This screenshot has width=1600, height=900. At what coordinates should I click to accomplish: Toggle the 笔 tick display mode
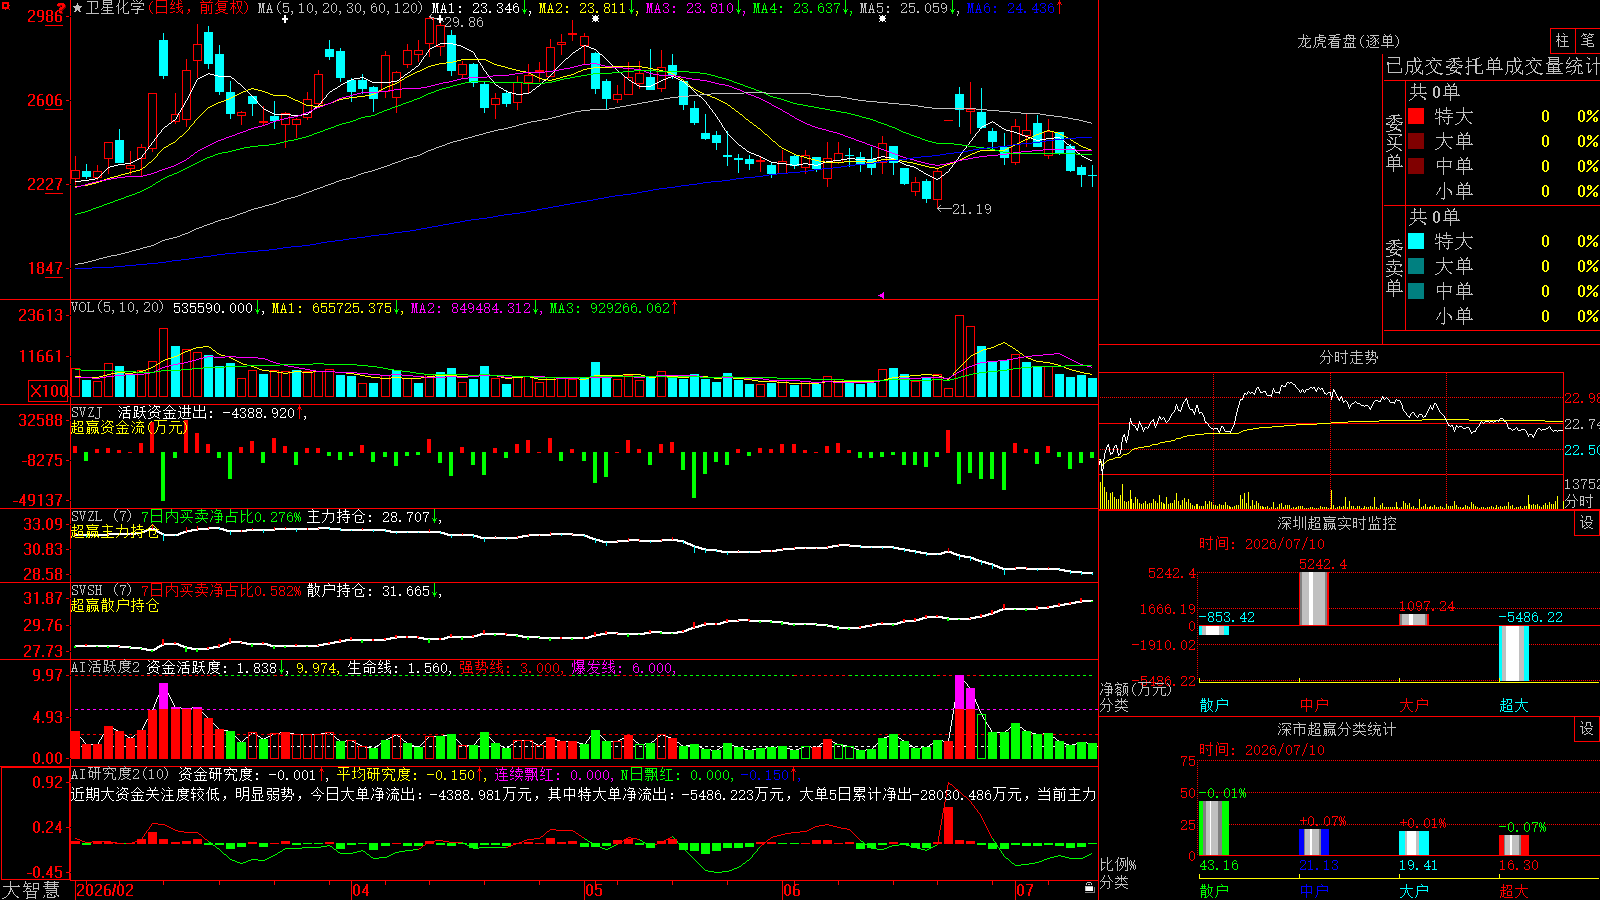(1588, 40)
